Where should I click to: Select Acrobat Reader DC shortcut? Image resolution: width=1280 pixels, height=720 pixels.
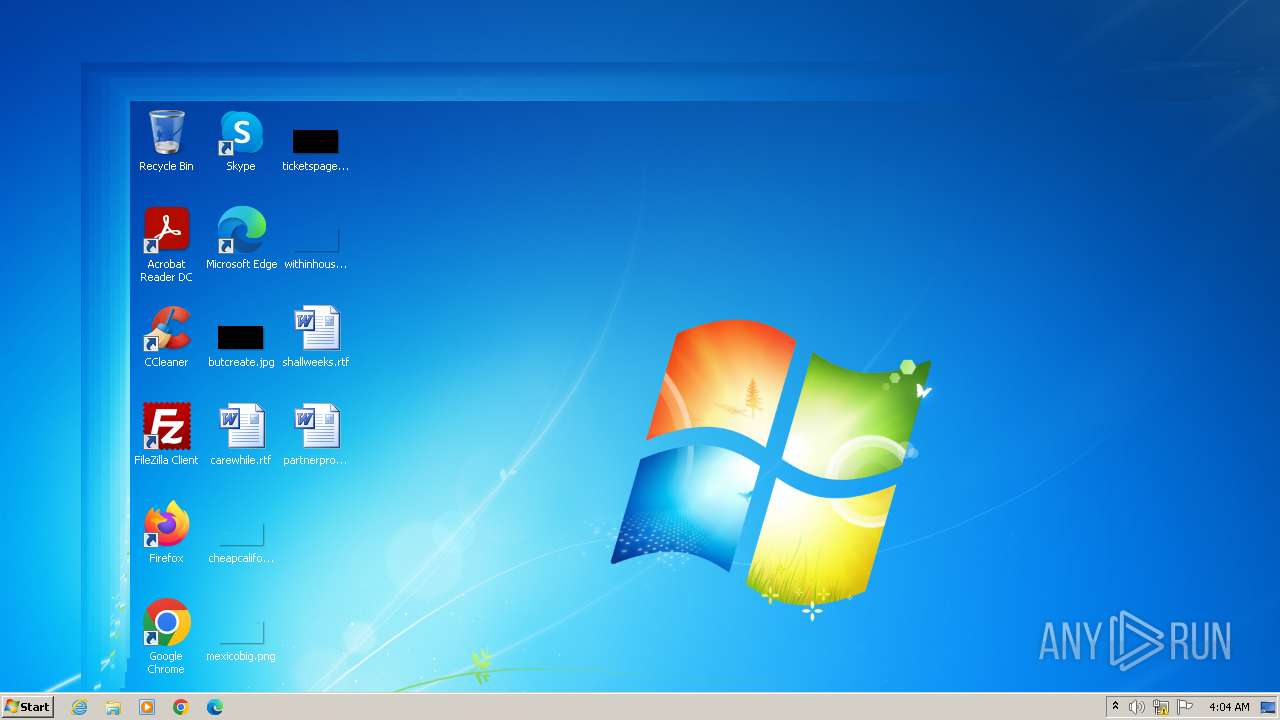(166, 245)
